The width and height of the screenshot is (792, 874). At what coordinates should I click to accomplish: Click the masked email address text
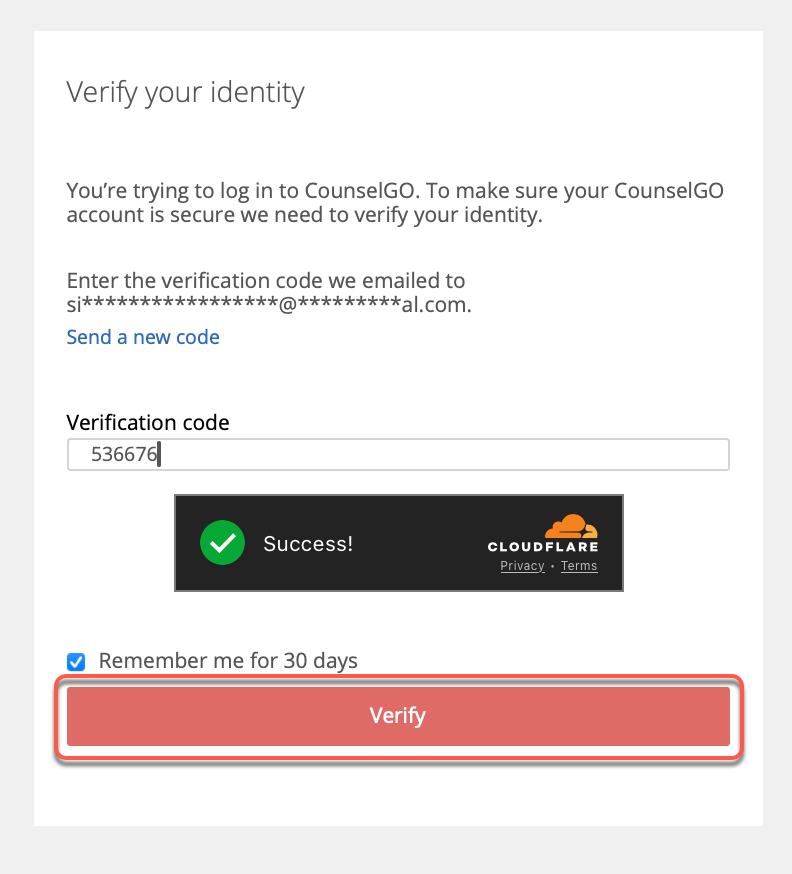(x=268, y=305)
